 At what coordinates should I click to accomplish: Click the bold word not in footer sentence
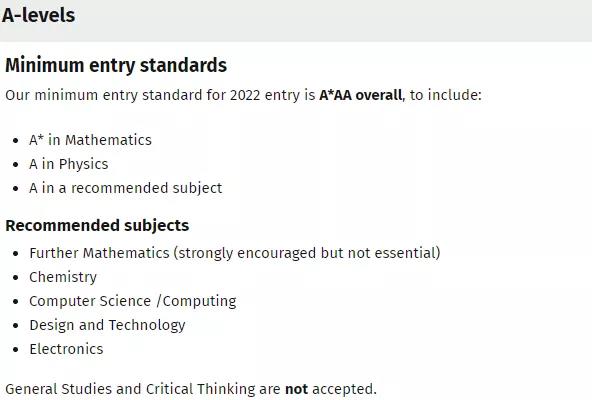(x=296, y=389)
